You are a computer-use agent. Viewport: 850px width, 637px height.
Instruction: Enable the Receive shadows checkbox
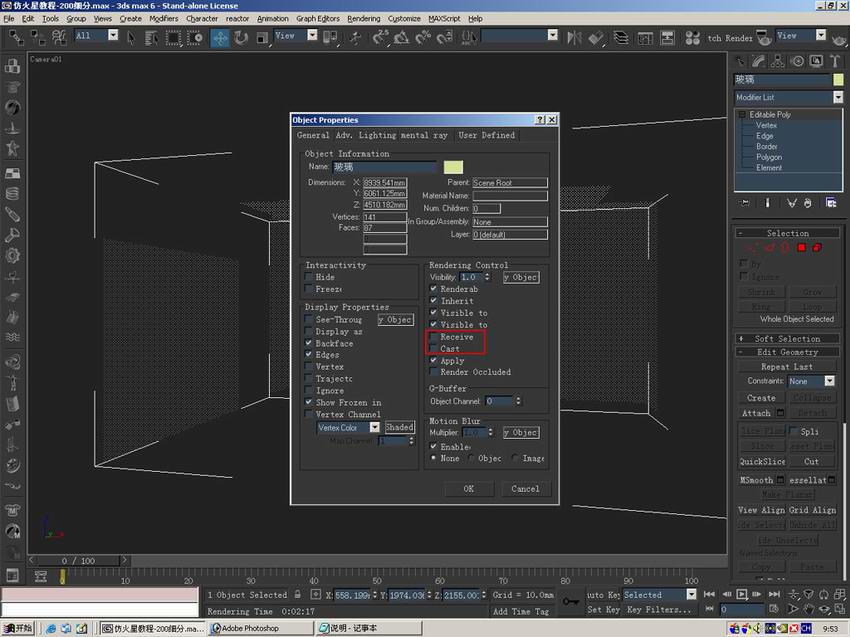(x=434, y=338)
